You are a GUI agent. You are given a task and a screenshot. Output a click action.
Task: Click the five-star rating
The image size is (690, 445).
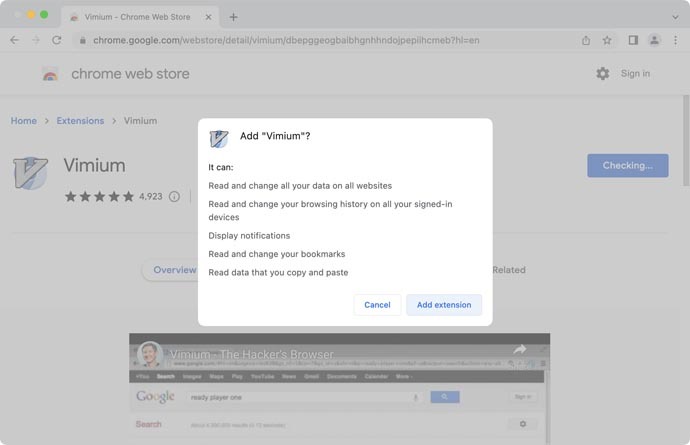click(99, 196)
